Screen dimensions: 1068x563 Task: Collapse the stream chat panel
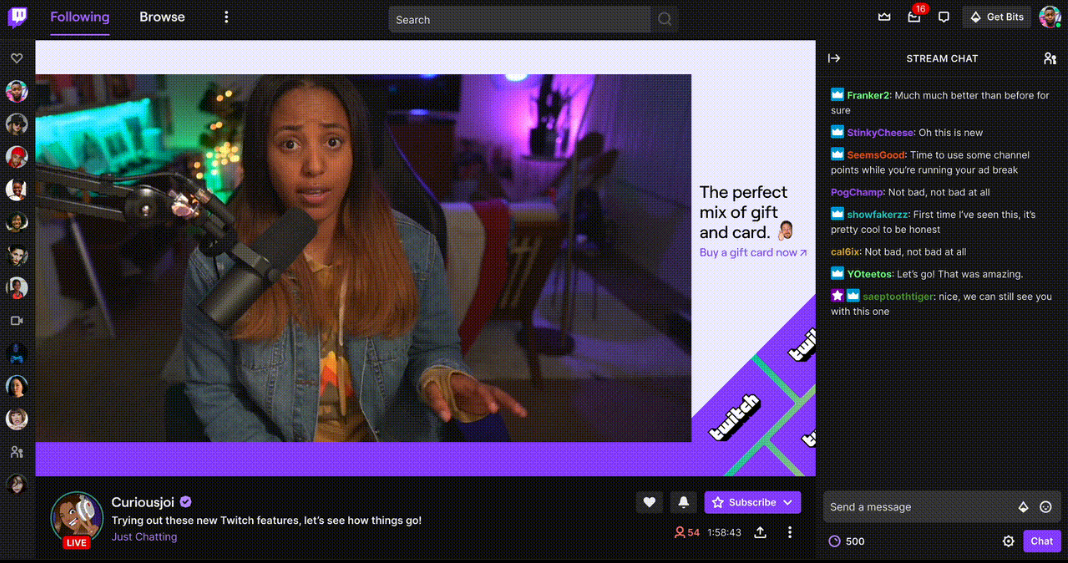point(834,59)
